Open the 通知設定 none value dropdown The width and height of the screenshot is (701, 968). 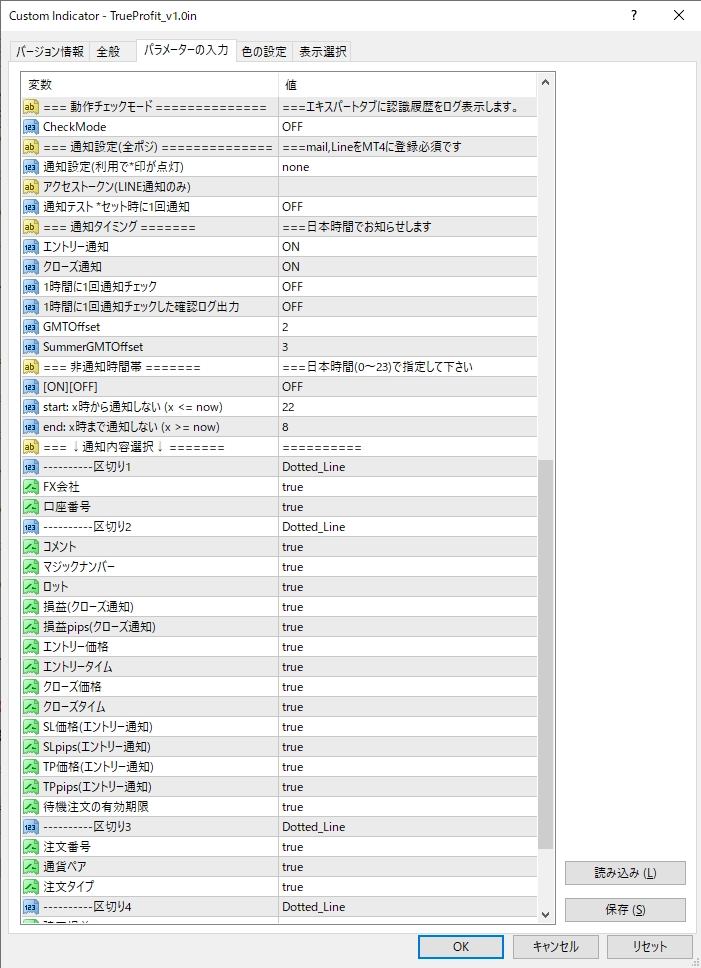click(408, 167)
